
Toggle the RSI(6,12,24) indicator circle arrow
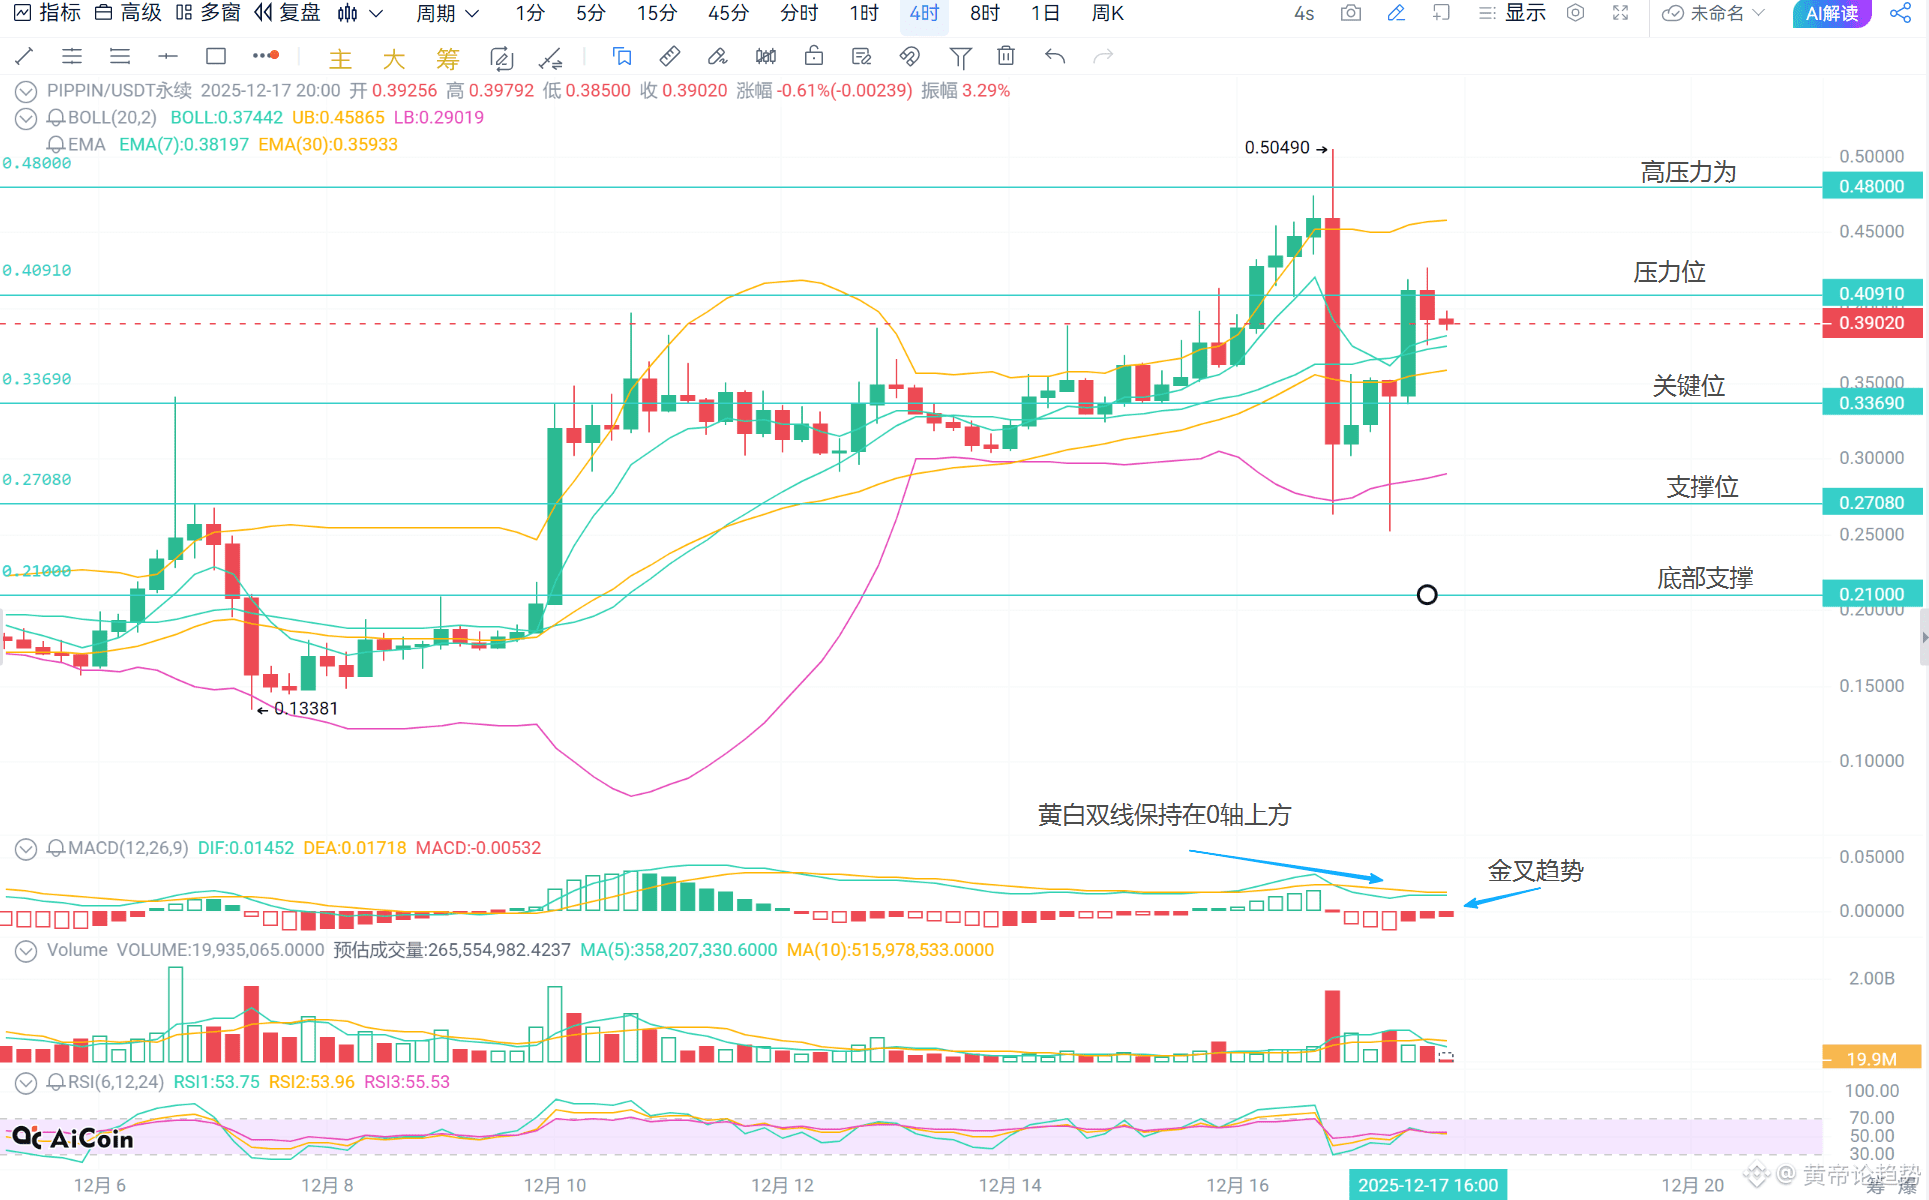(x=26, y=1083)
